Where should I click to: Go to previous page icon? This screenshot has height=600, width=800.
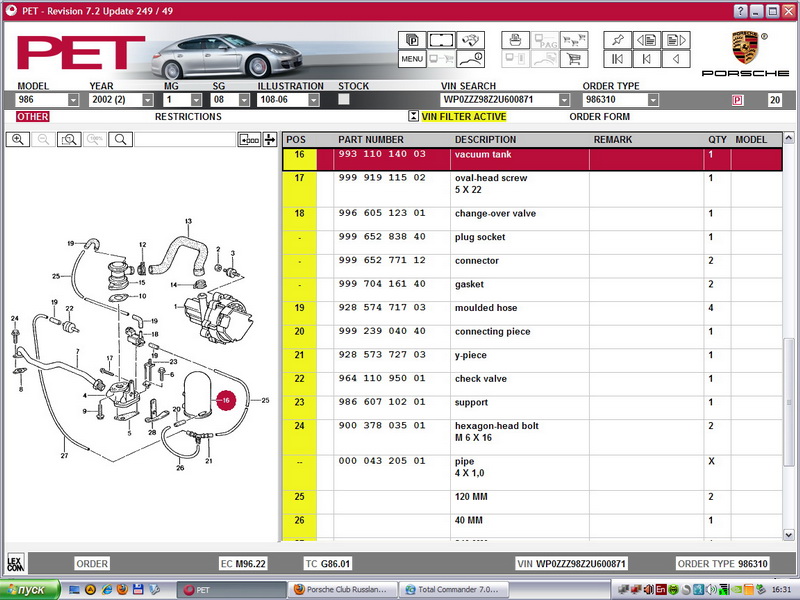(647, 40)
